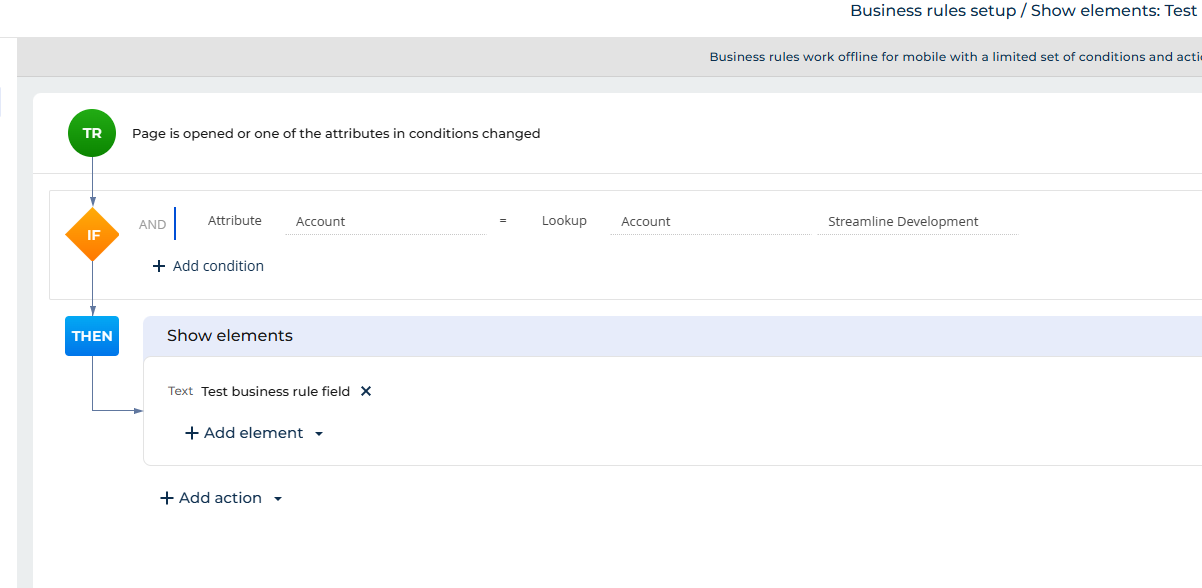Click the blue THEN block icon
The width and height of the screenshot is (1202, 588).
[x=92, y=336]
